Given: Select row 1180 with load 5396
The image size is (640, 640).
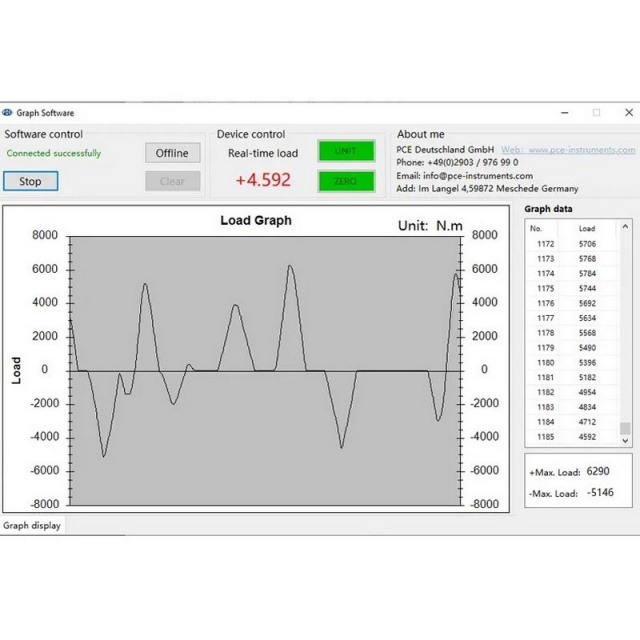Looking at the screenshot, I should [x=572, y=362].
